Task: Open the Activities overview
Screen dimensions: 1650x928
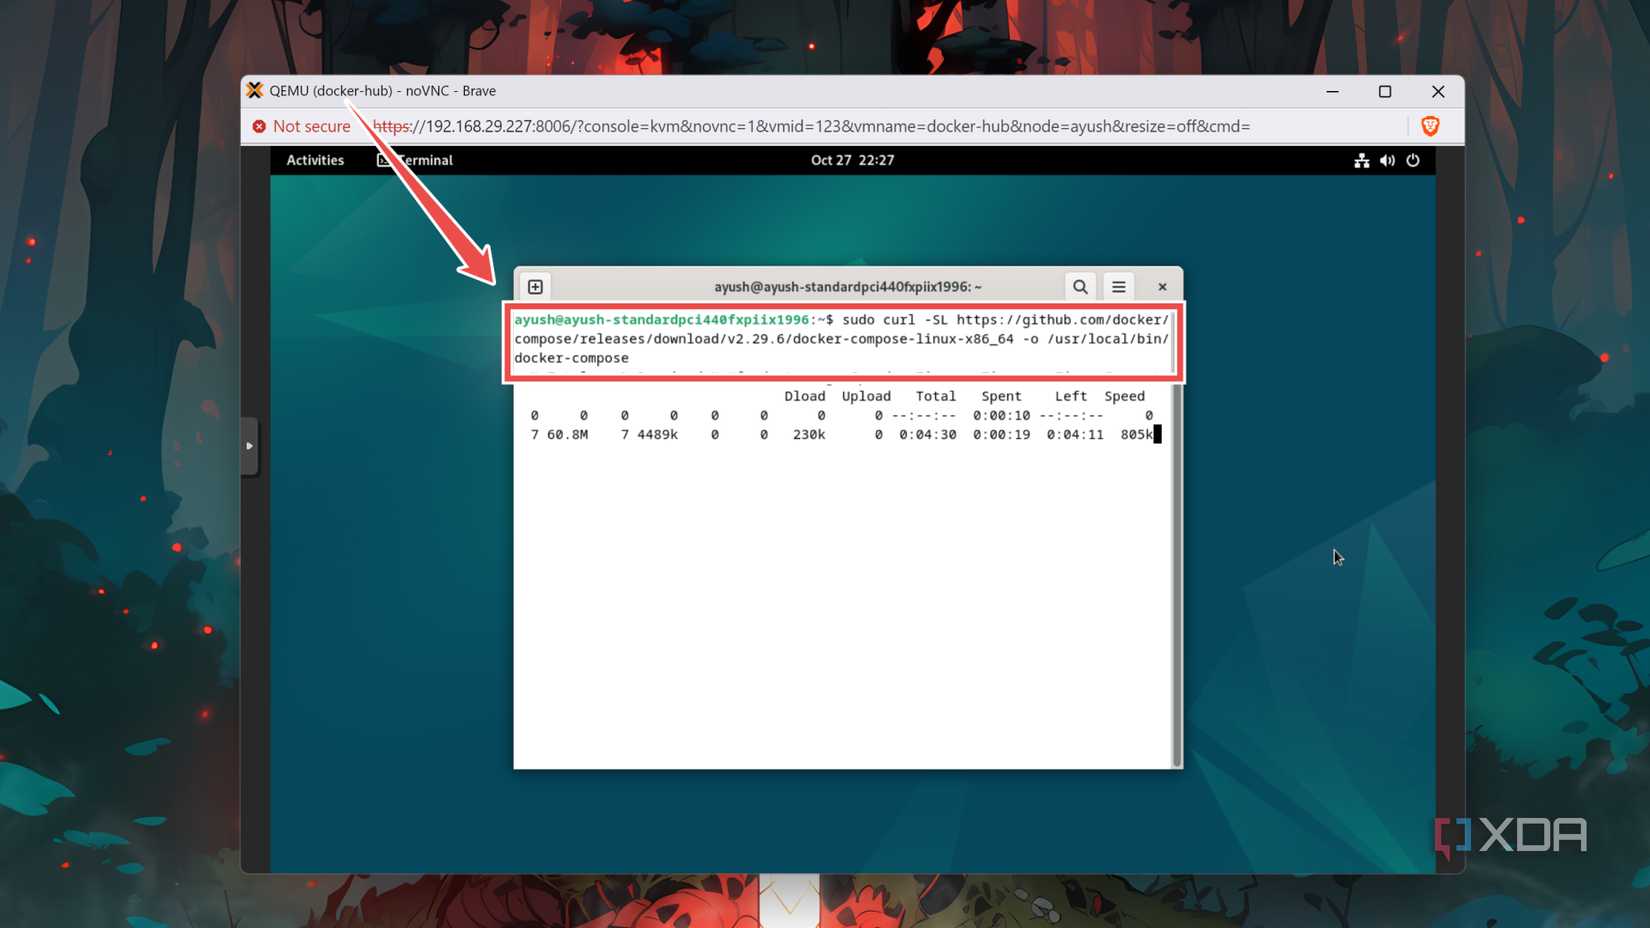Action: 315,160
